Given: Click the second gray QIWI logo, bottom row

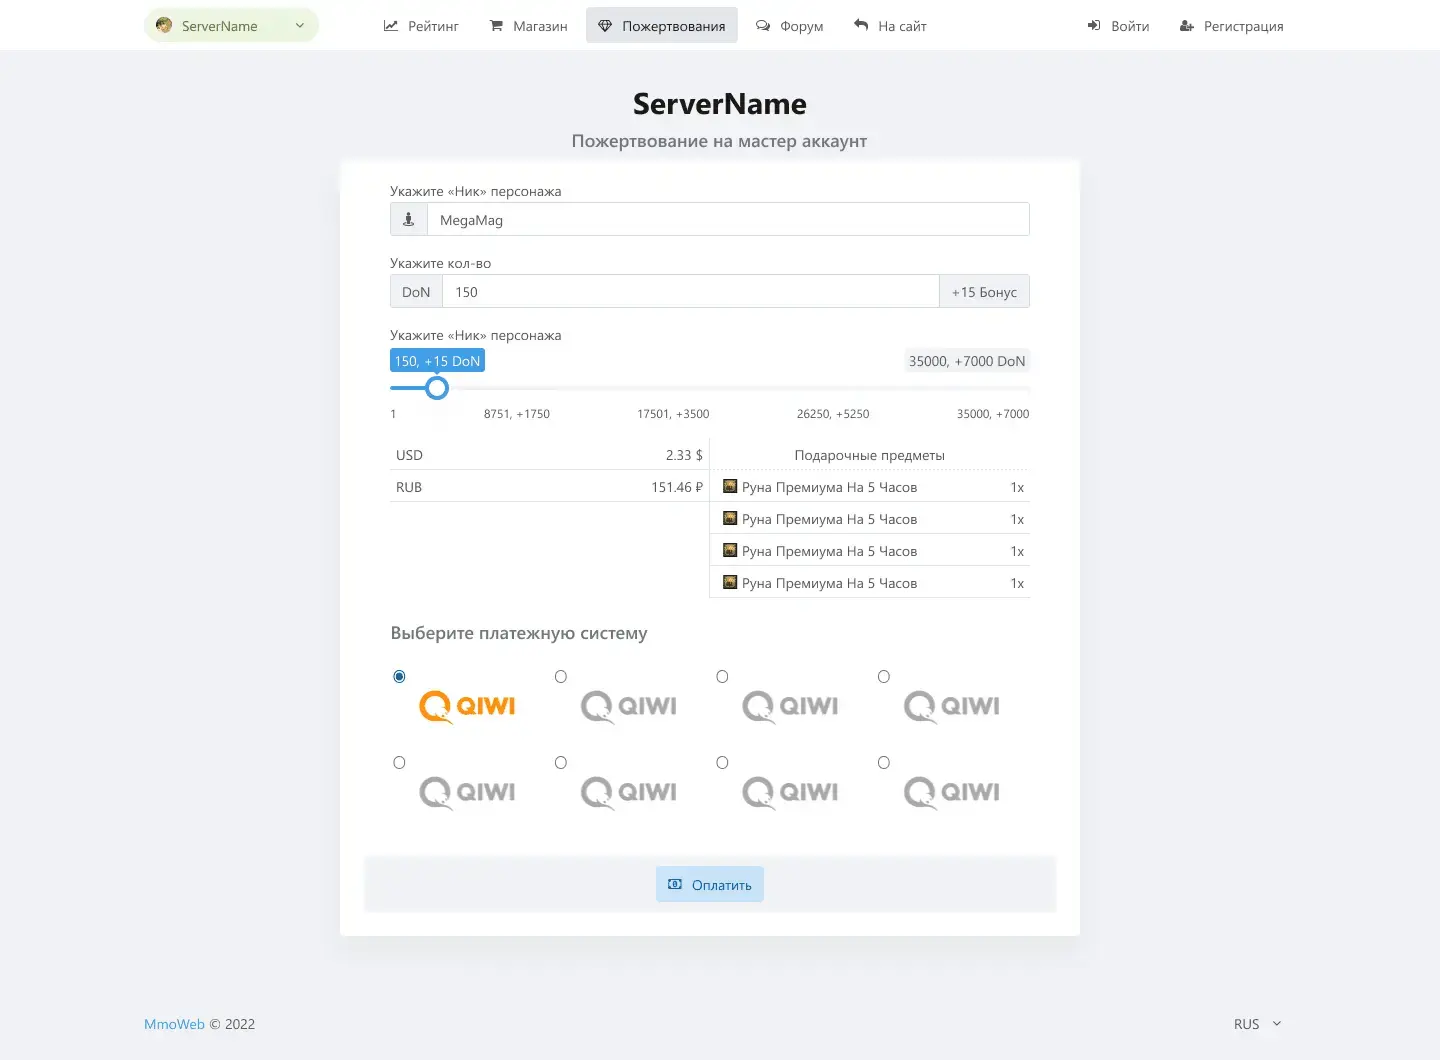Looking at the screenshot, I should (x=629, y=793).
